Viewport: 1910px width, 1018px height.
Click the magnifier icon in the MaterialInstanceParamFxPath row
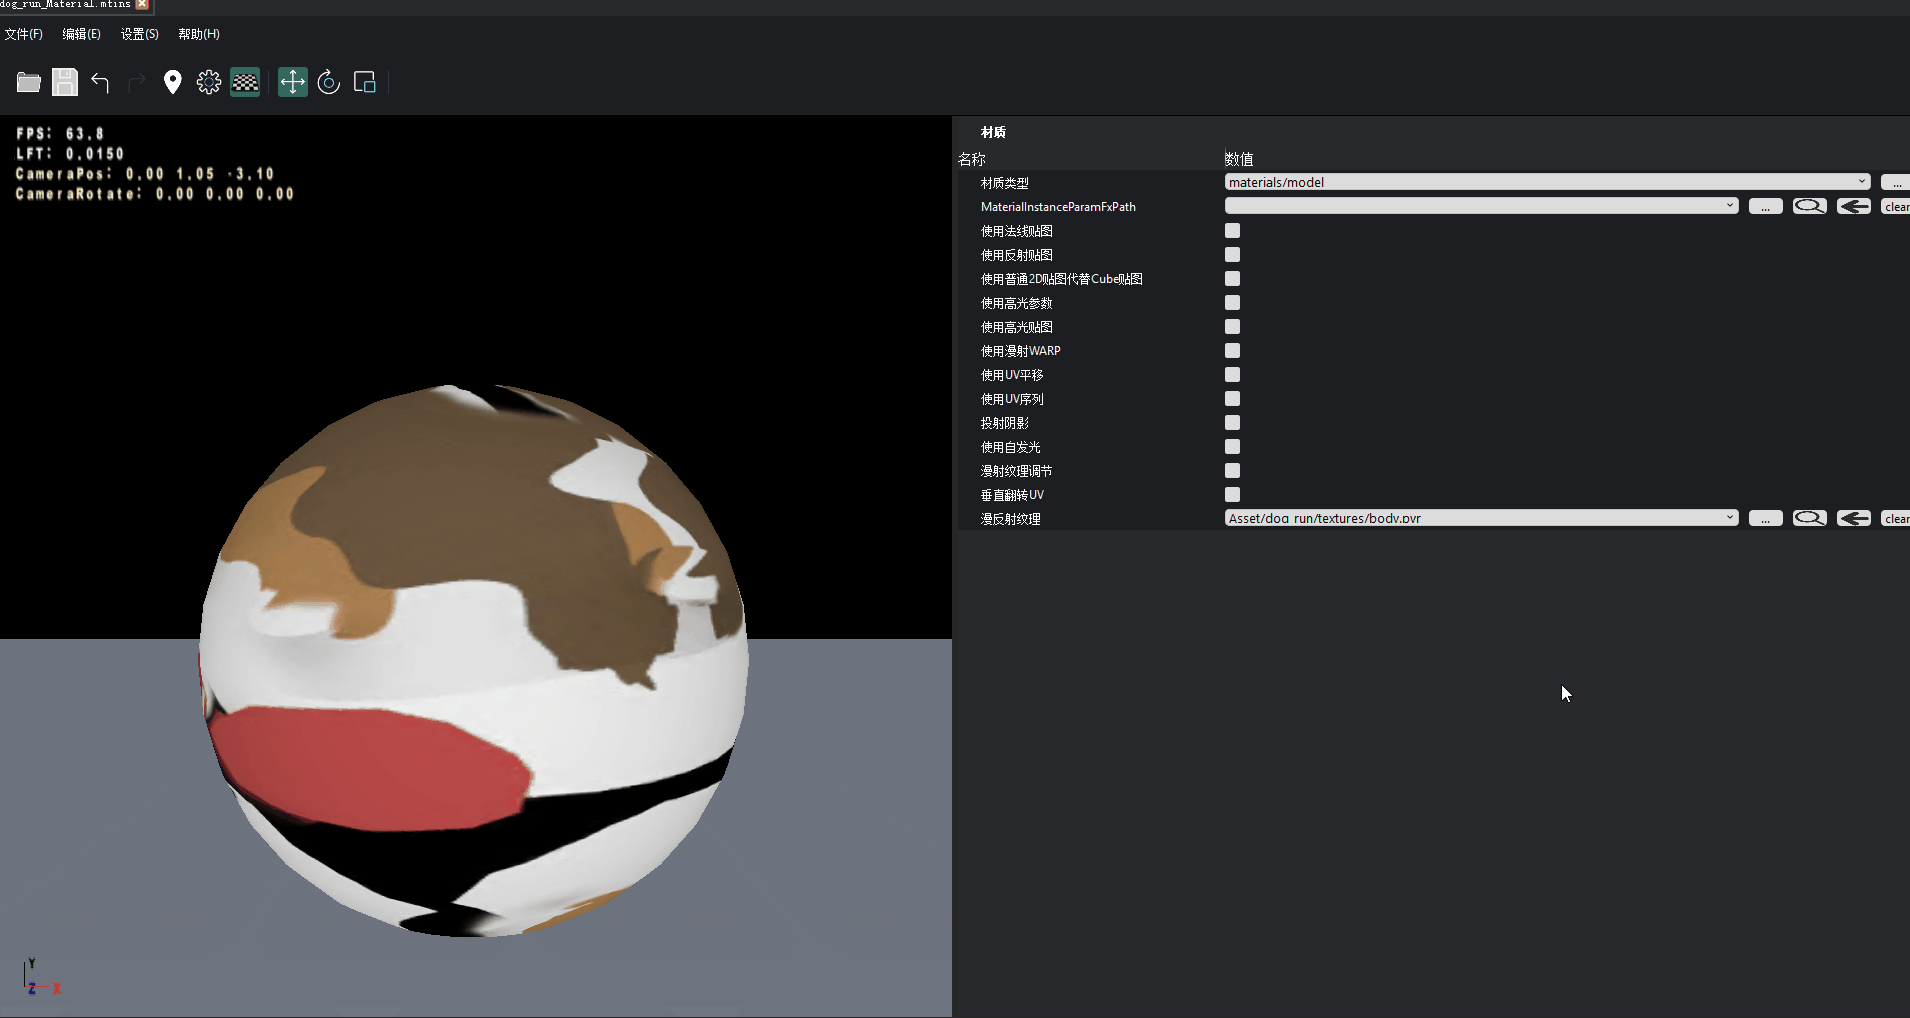(x=1809, y=206)
